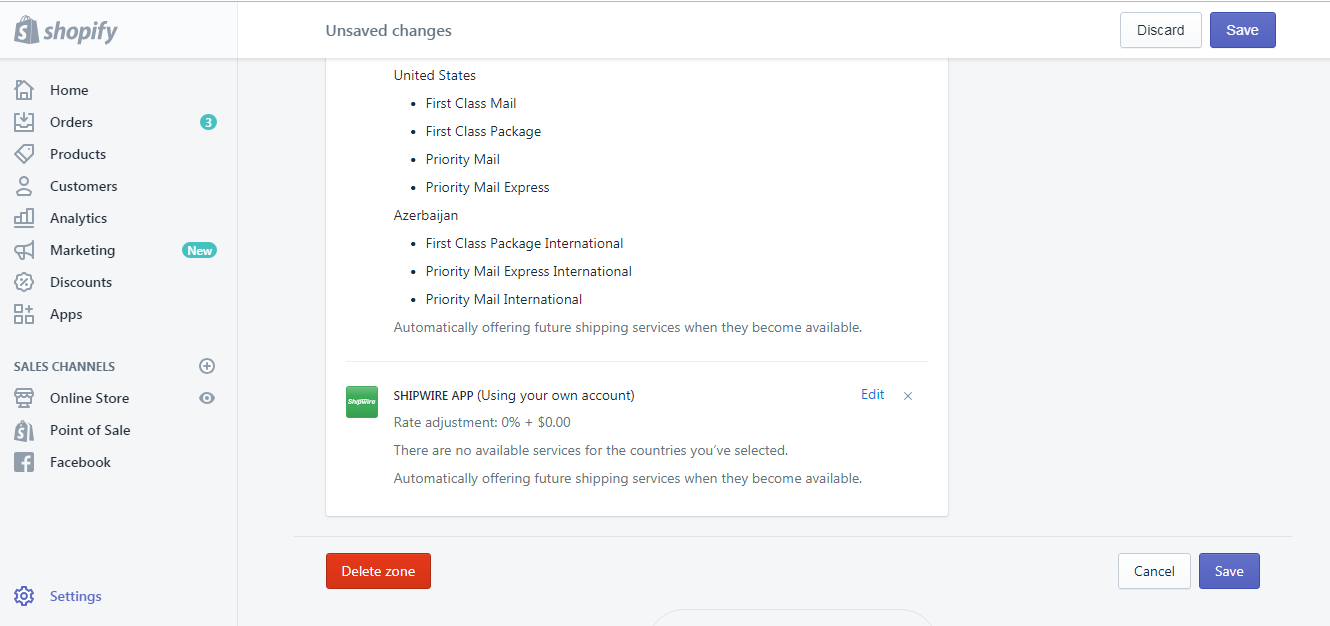1330x626 pixels.
Task: Click the Shopify logo
Action: pyautogui.click(x=66, y=30)
